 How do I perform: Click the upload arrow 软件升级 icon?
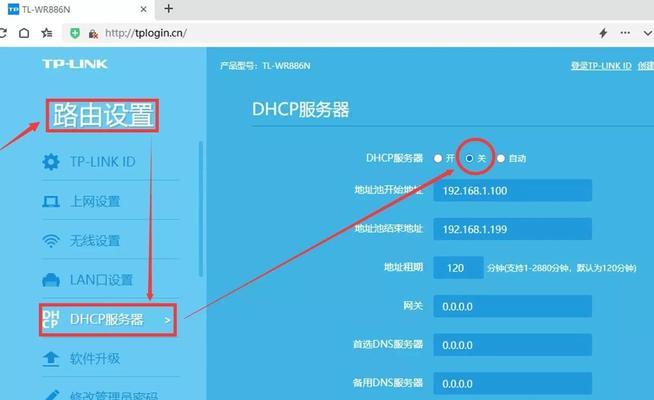51,359
